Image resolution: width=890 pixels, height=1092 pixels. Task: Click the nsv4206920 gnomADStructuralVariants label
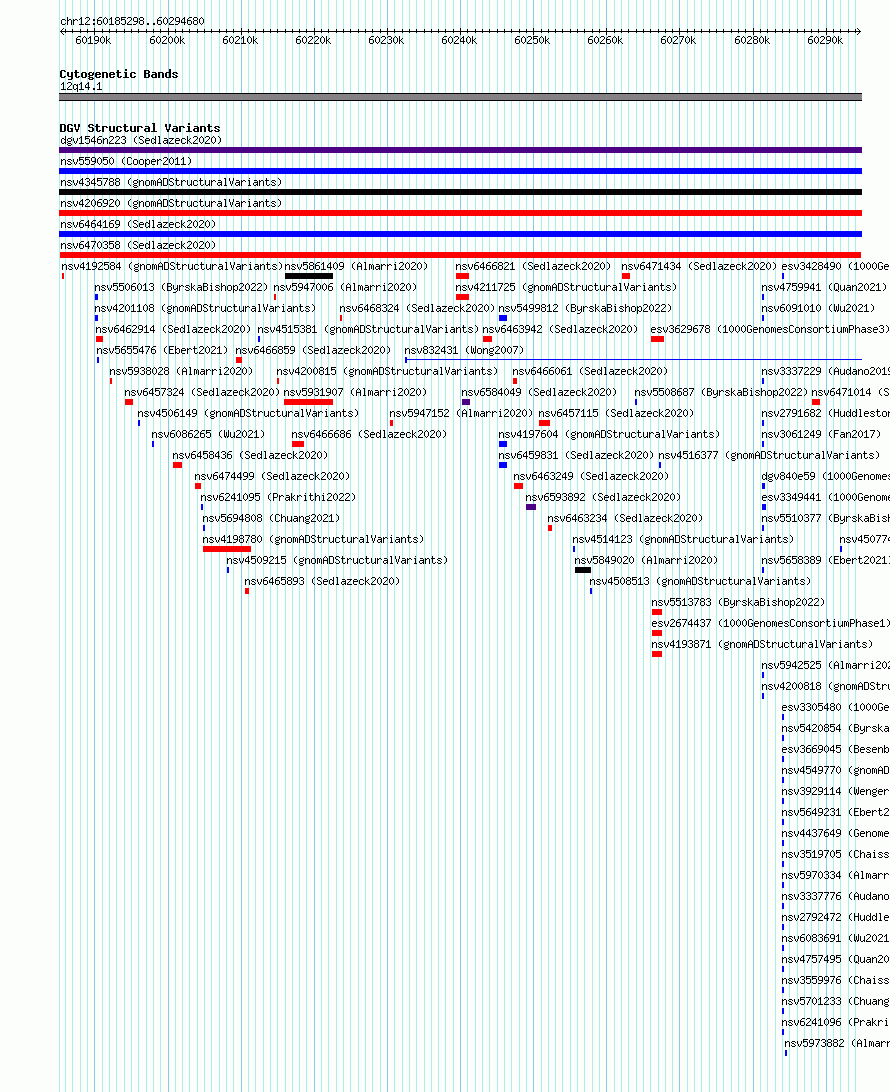pos(171,203)
